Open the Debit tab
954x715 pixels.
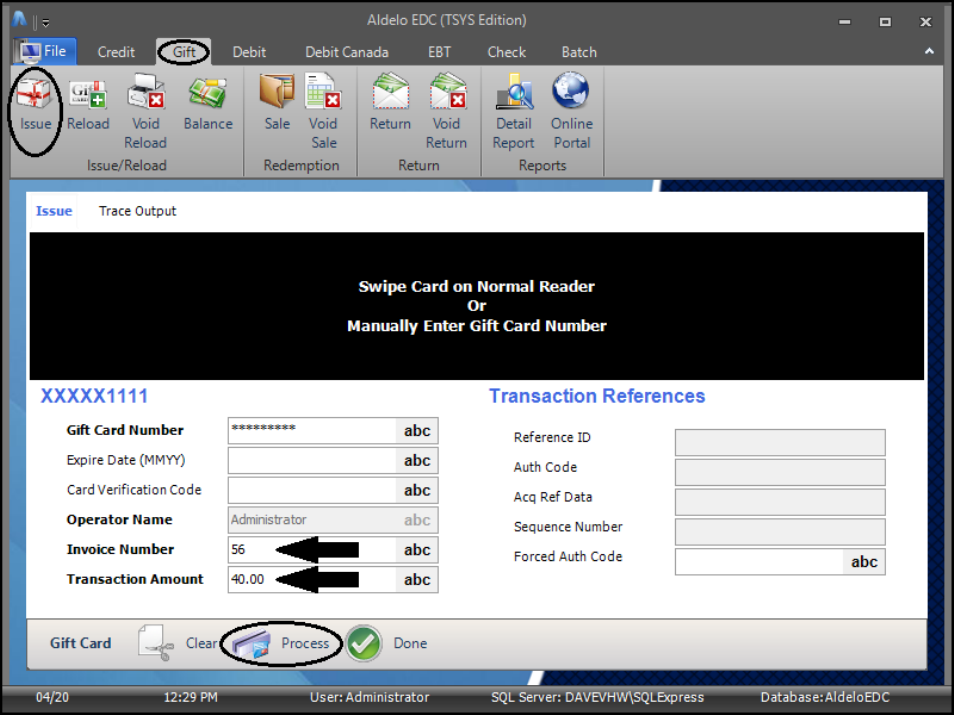coord(249,52)
